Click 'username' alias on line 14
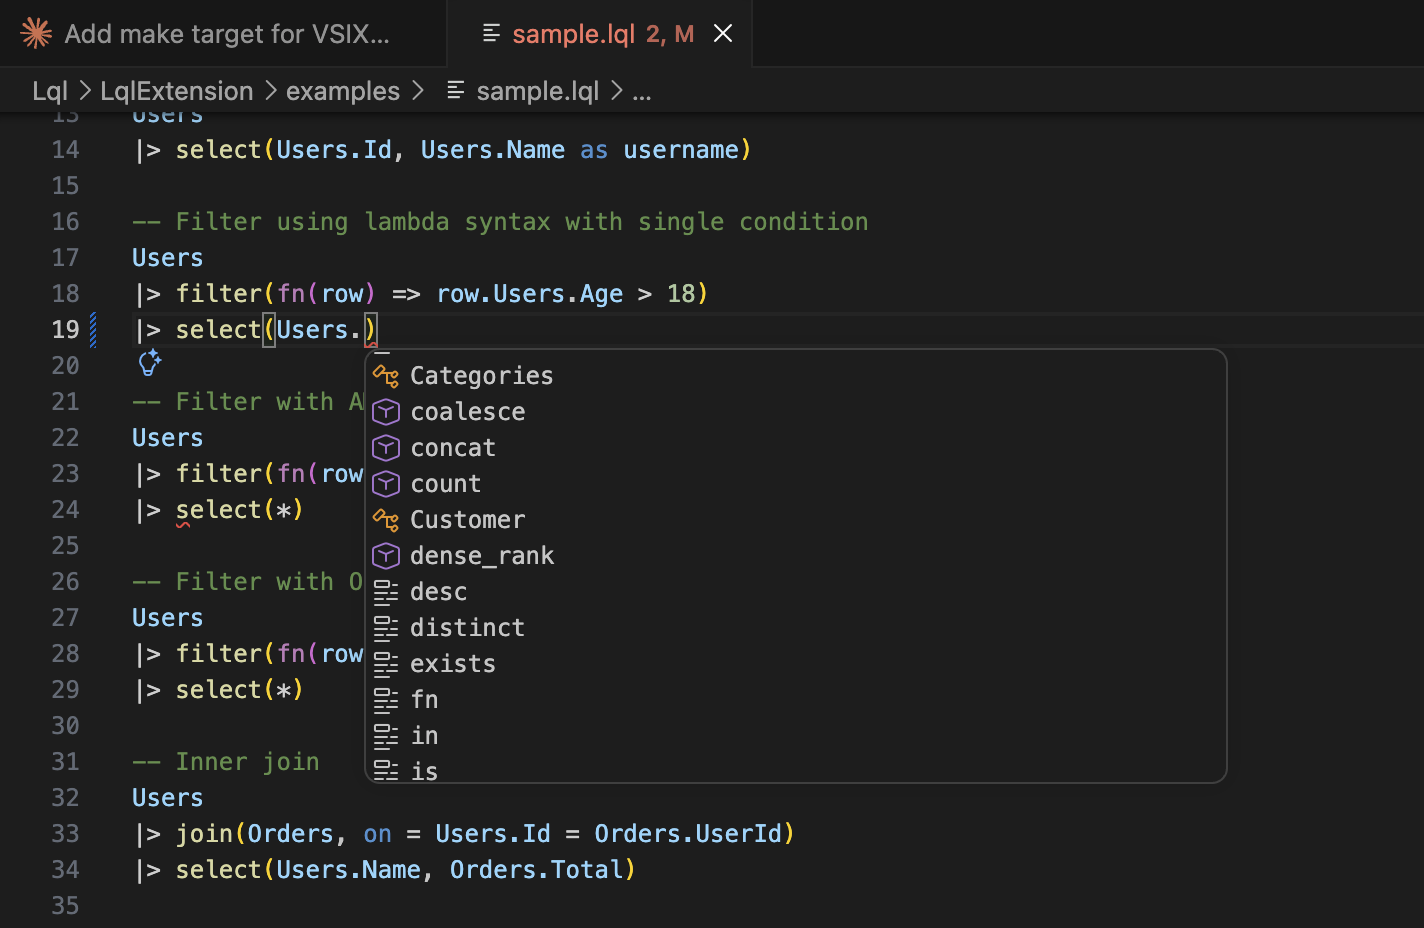Image resolution: width=1424 pixels, height=928 pixels. 681,150
